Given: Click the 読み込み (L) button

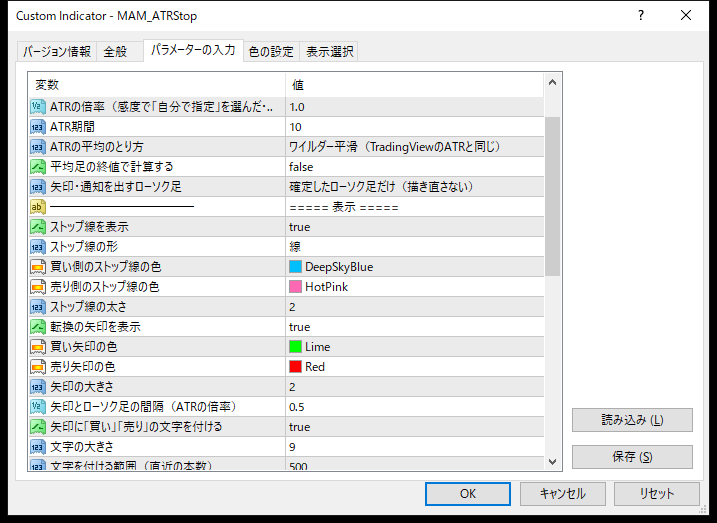Looking at the screenshot, I should pos(632,420).
